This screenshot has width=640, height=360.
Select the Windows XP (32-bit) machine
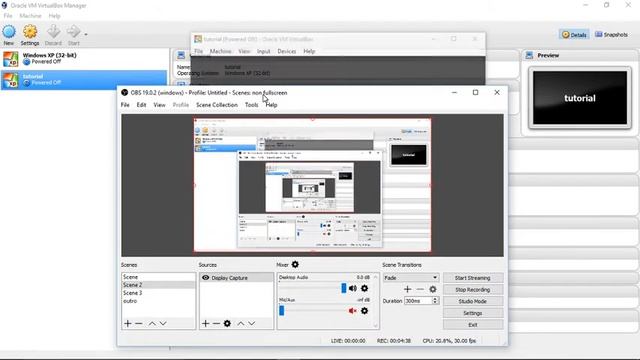click(x=84, y=59)
